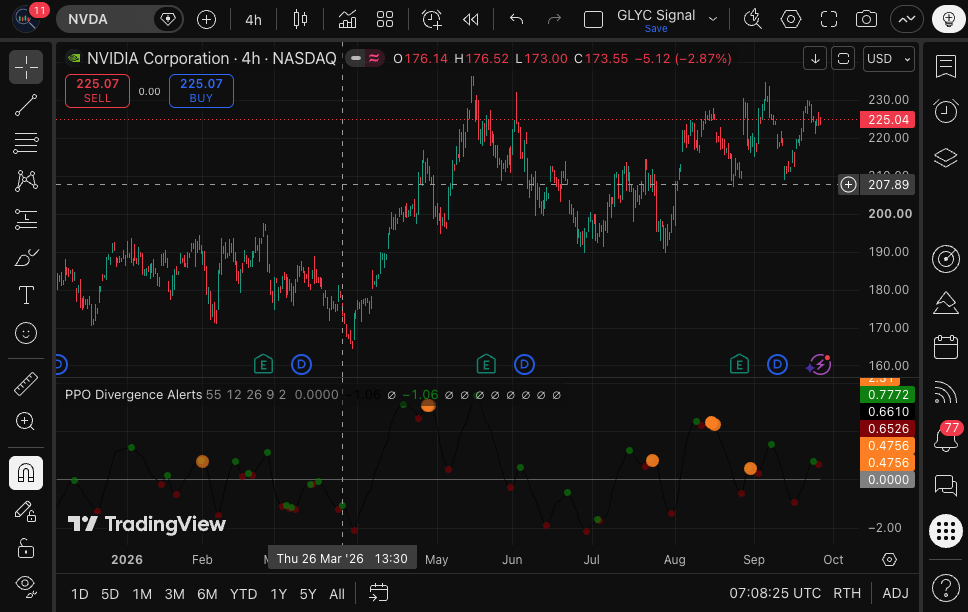
Task: Click the zoom in tool
Action: 26,421
